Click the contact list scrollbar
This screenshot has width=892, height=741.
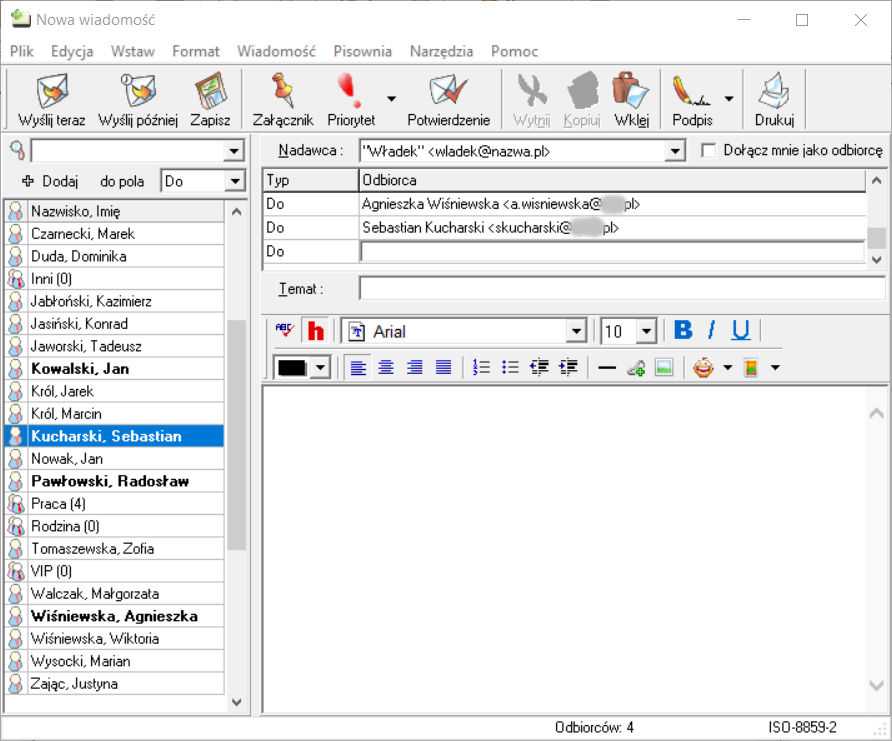(x=237, y=434)
